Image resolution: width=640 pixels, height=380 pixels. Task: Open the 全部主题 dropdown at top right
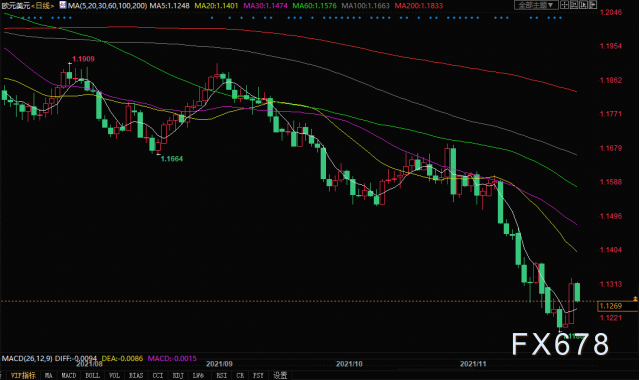pos(536,5)
